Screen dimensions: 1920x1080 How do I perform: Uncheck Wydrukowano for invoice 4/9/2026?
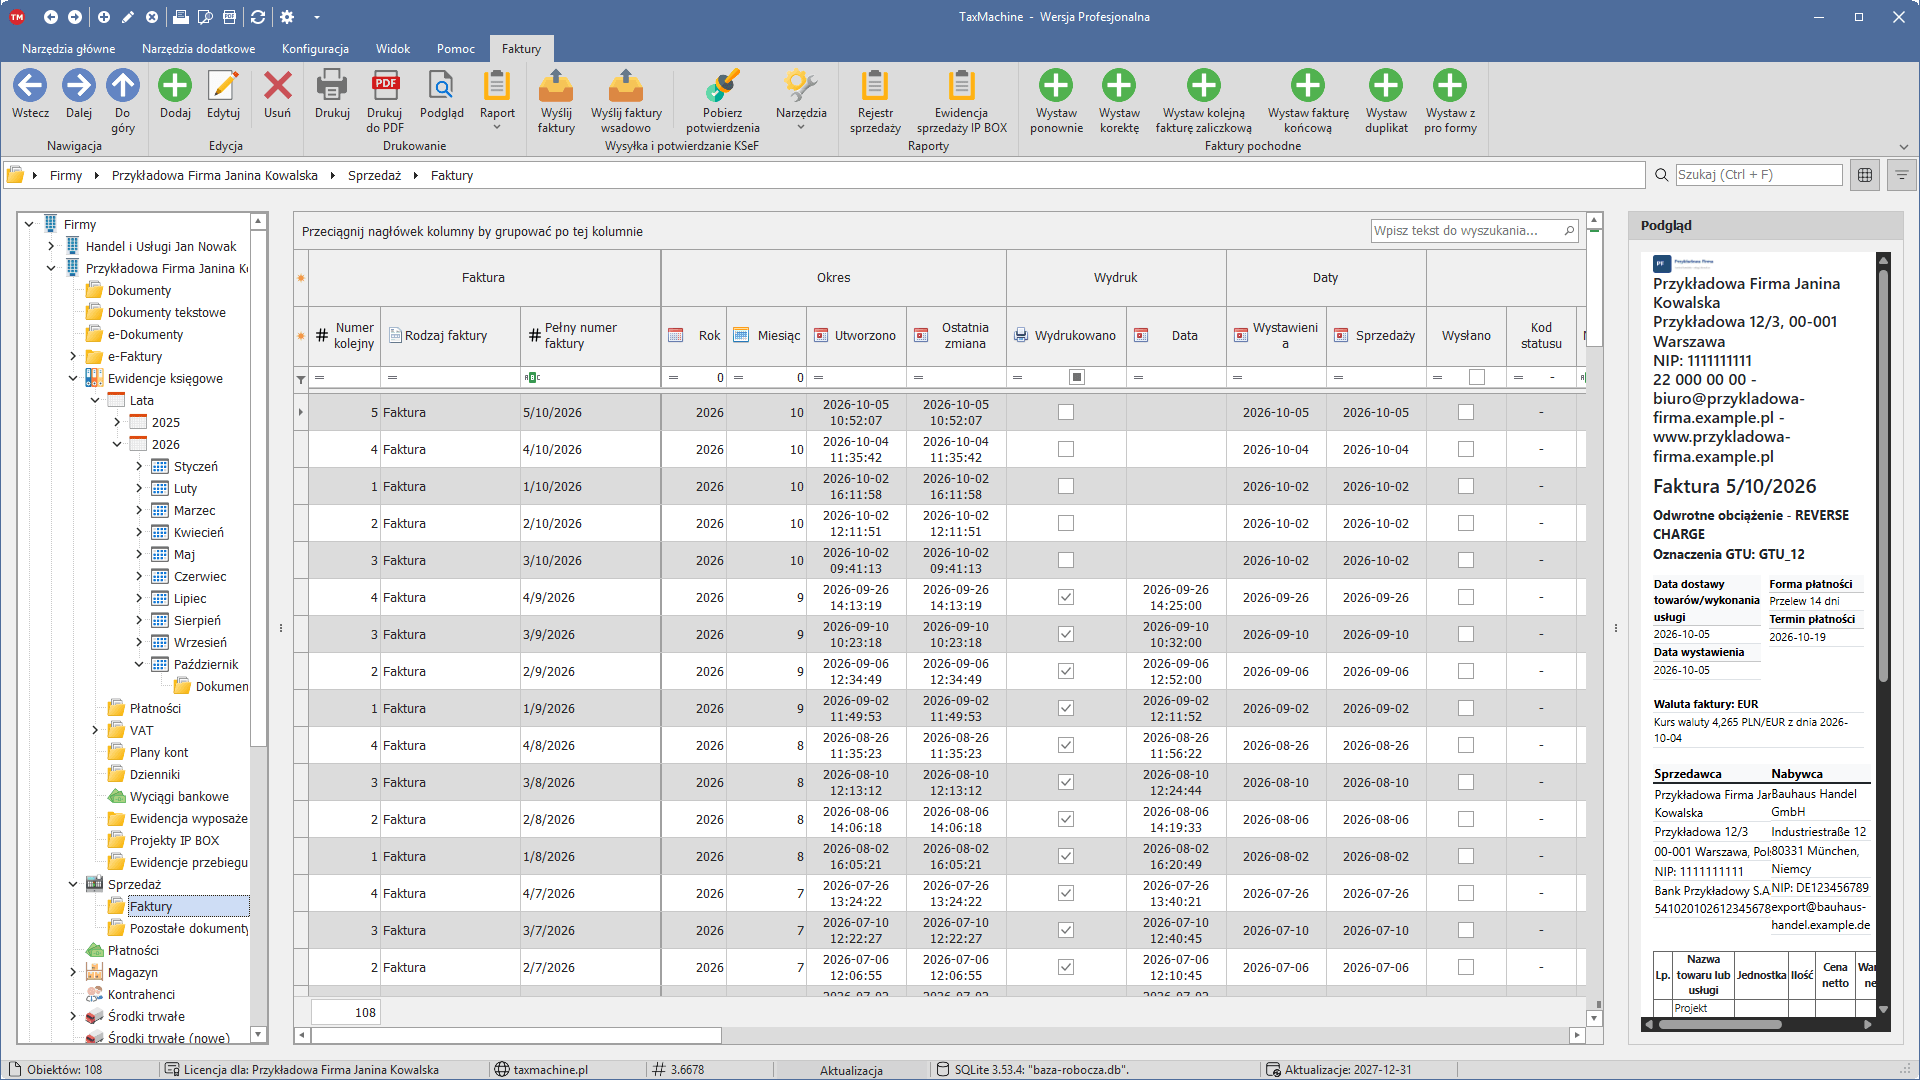tap(1066, 597)
